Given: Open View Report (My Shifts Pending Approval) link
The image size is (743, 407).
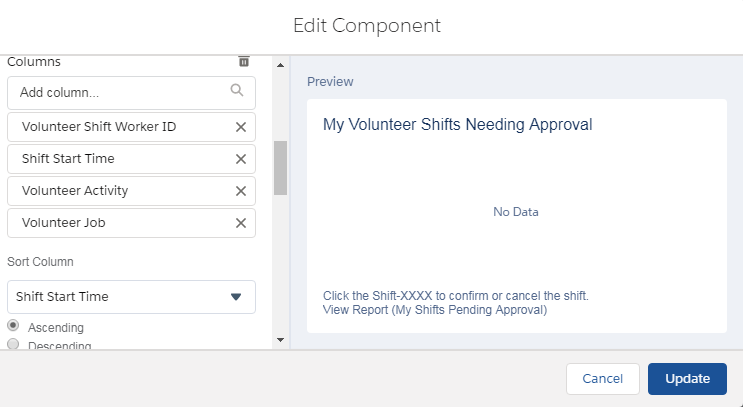Looking at the screenshot, I should pyautogui.click(x=434, y=310).
